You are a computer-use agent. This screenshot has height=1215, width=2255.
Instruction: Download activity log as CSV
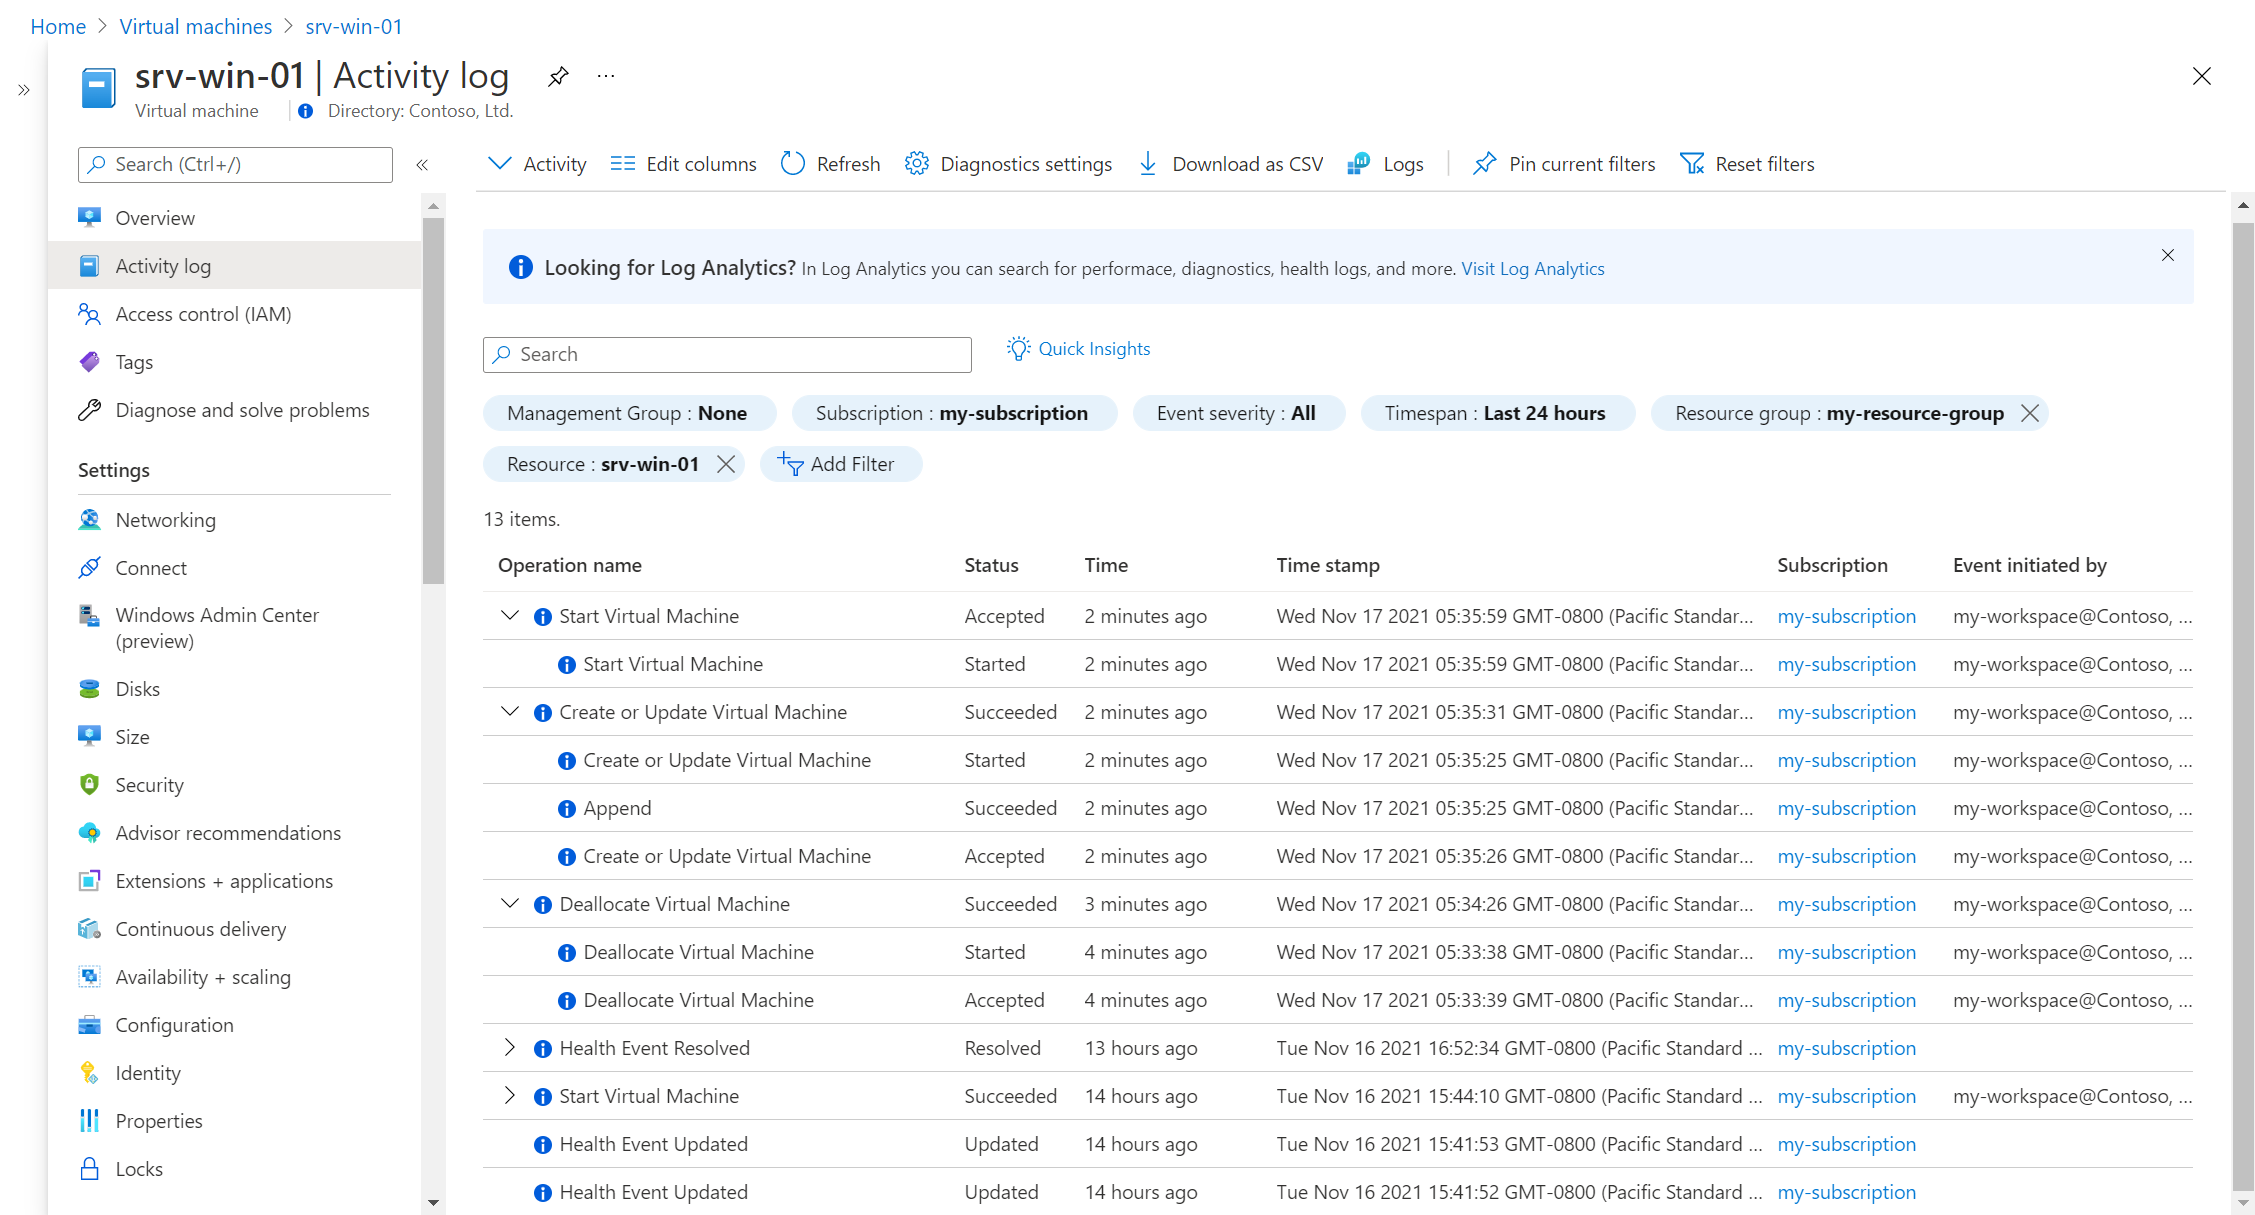[x=1230, y=164]
